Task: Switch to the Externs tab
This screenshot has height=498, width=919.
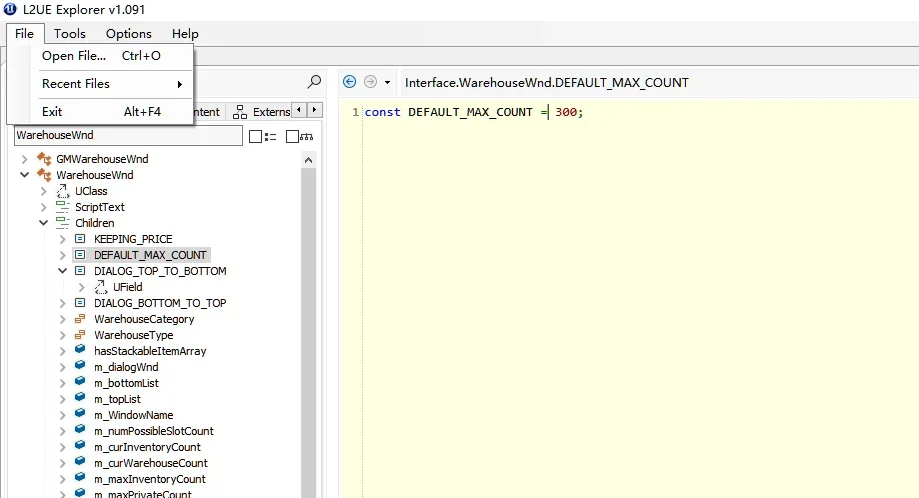Action: coord(260,111)
